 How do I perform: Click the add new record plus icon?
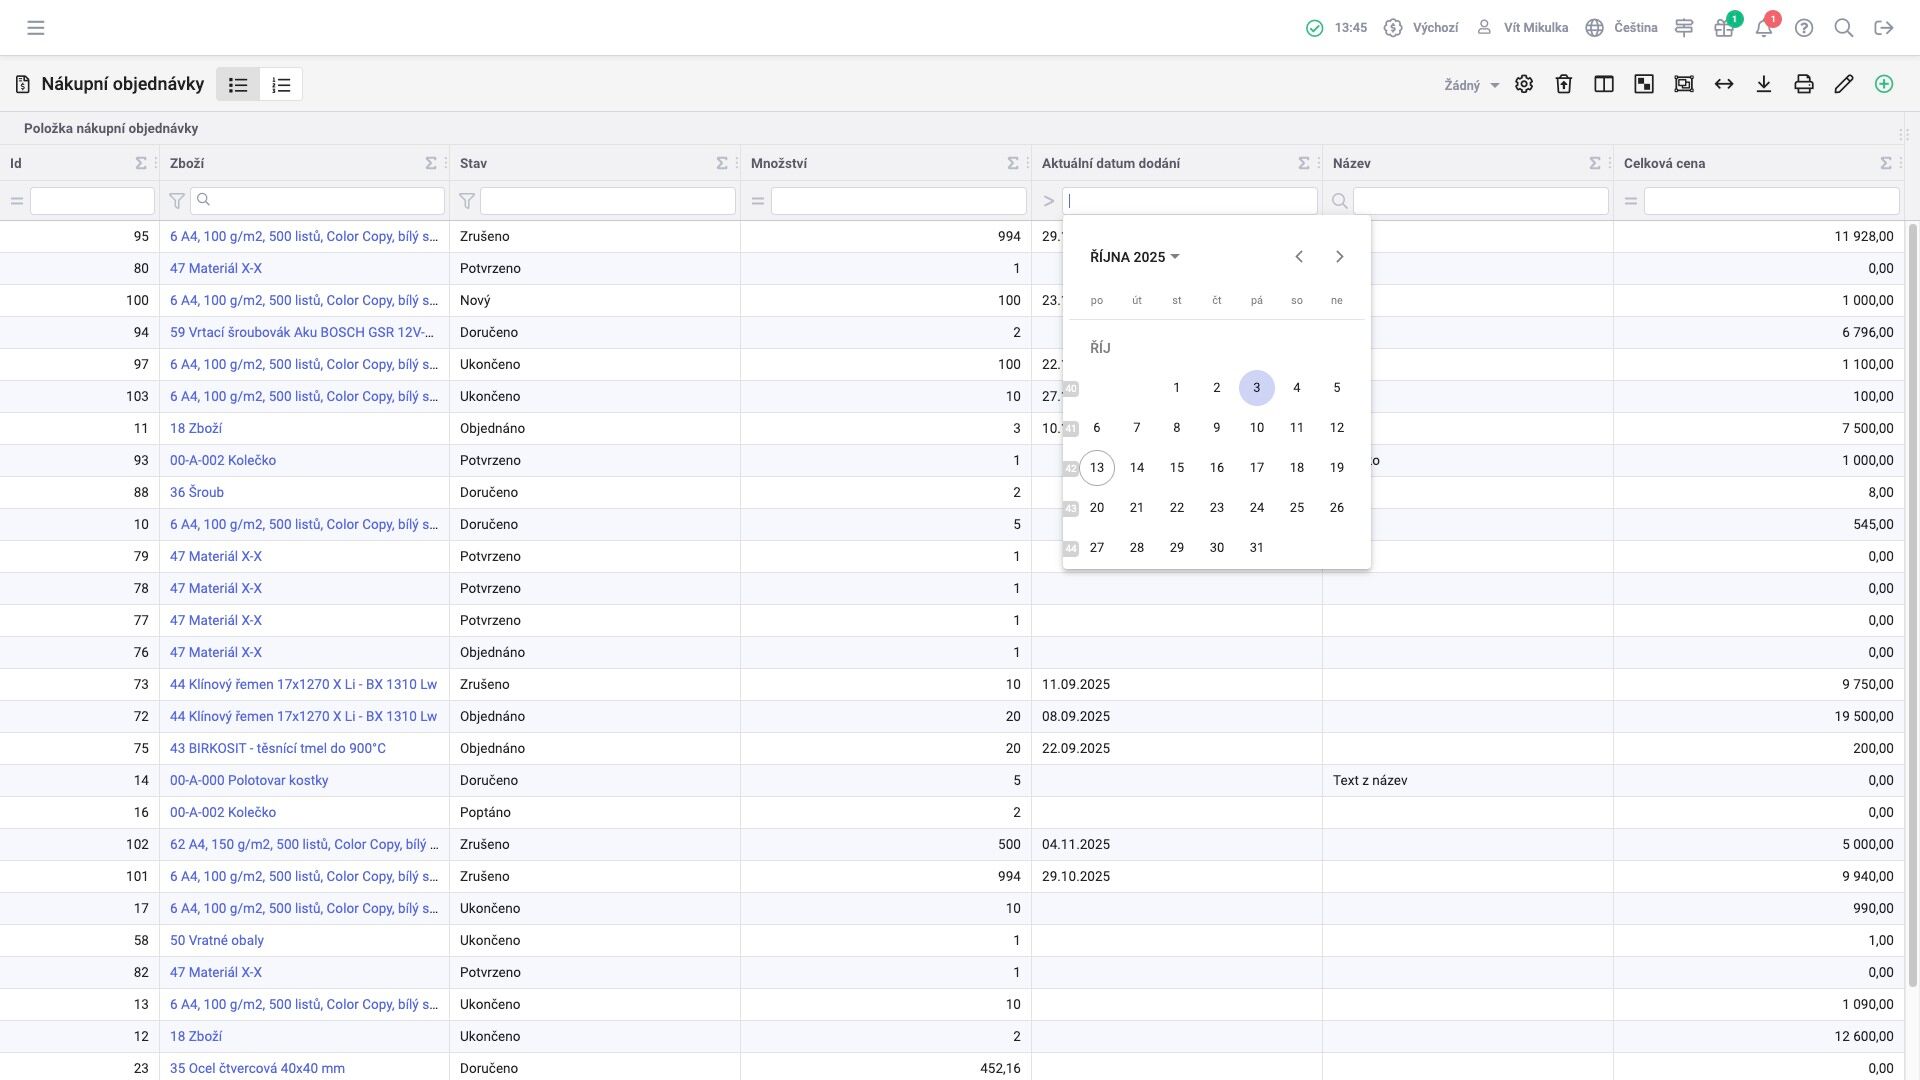[1884, 85]
